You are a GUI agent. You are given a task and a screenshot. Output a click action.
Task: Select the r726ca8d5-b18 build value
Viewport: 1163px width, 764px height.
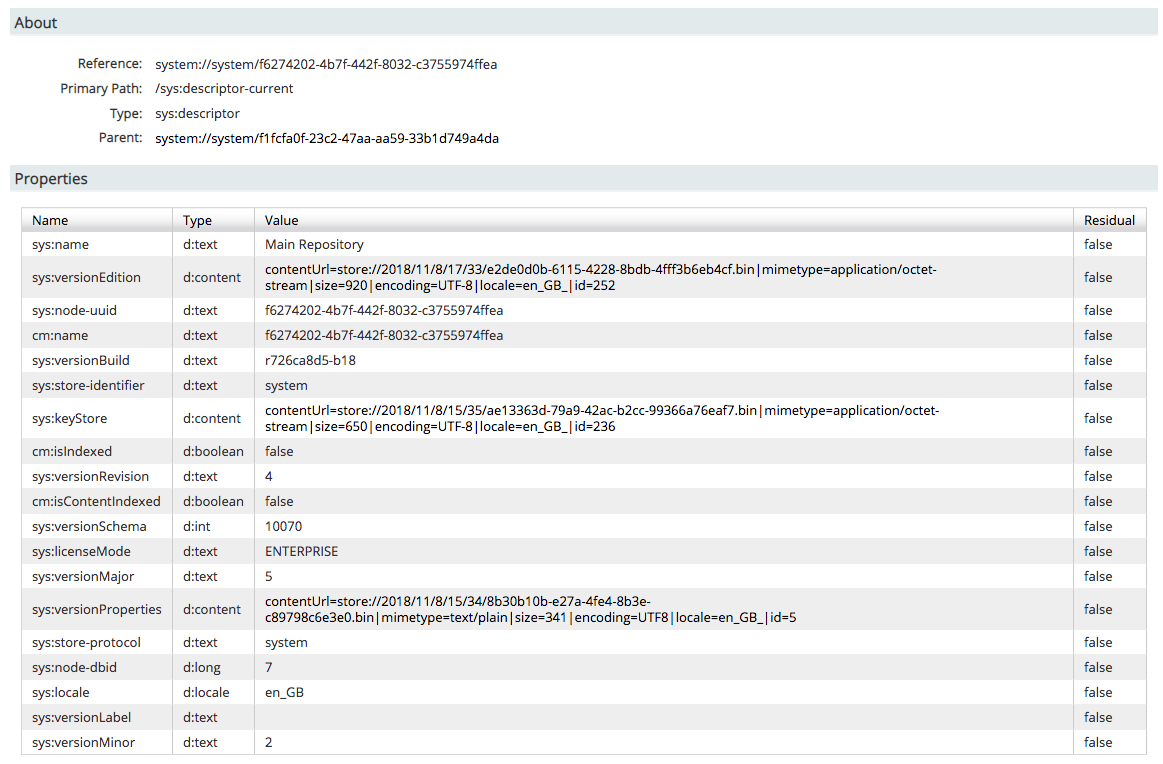tap(310, 360)
